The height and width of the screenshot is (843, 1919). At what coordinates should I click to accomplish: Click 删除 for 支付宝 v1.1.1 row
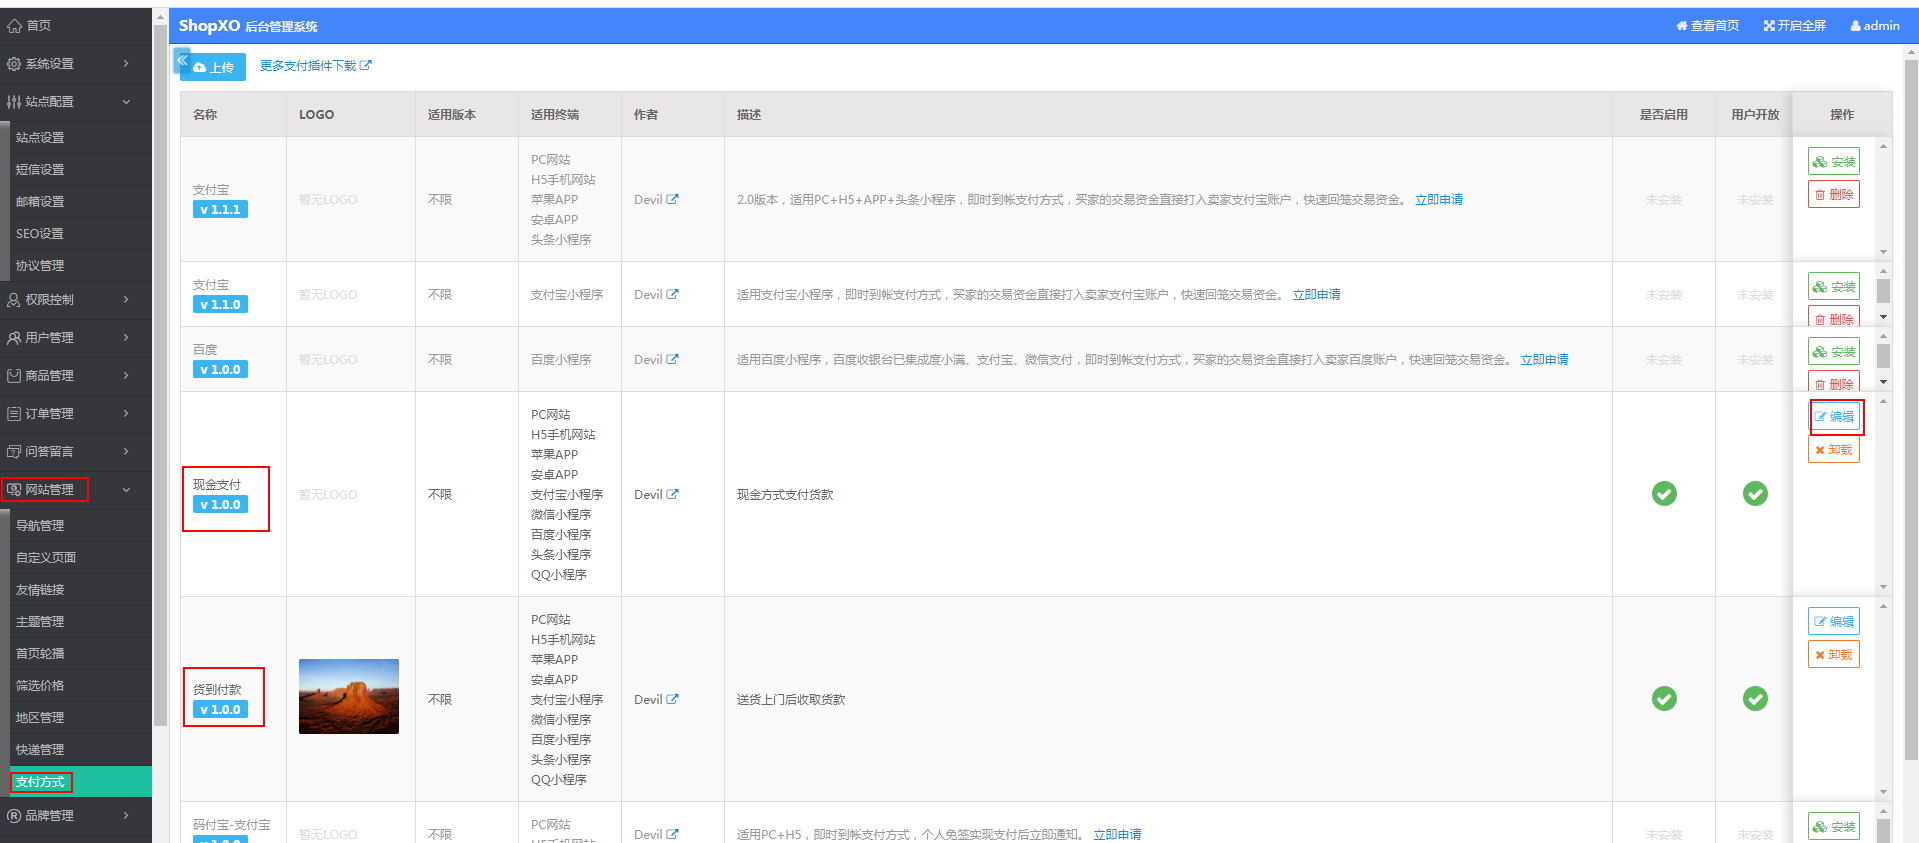(x=1834, y=195)
